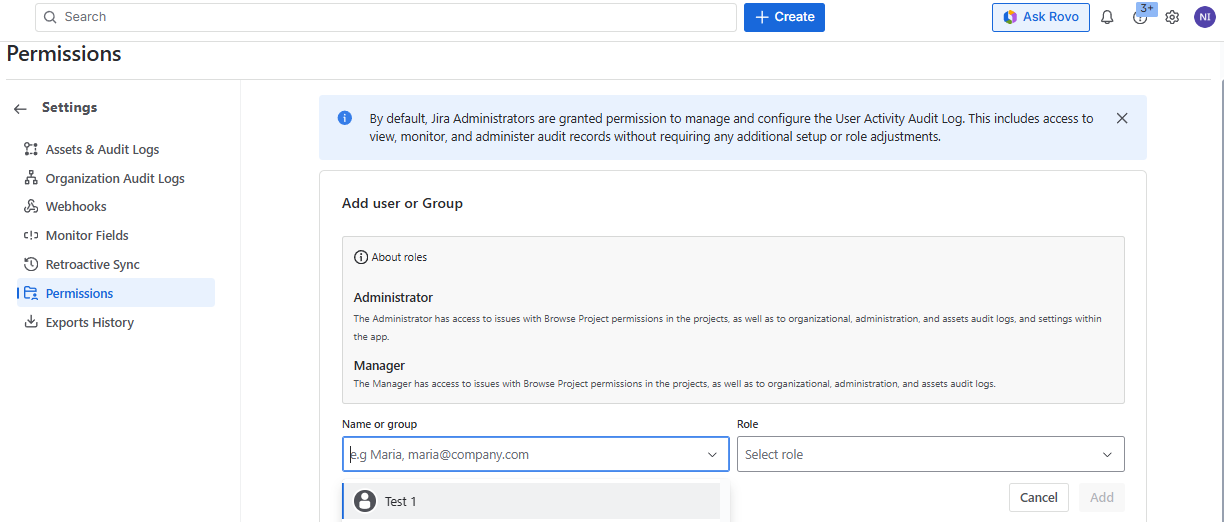
Task: Open the Select role dropdown
Action: pyautogui.click(x=931, y=454)
